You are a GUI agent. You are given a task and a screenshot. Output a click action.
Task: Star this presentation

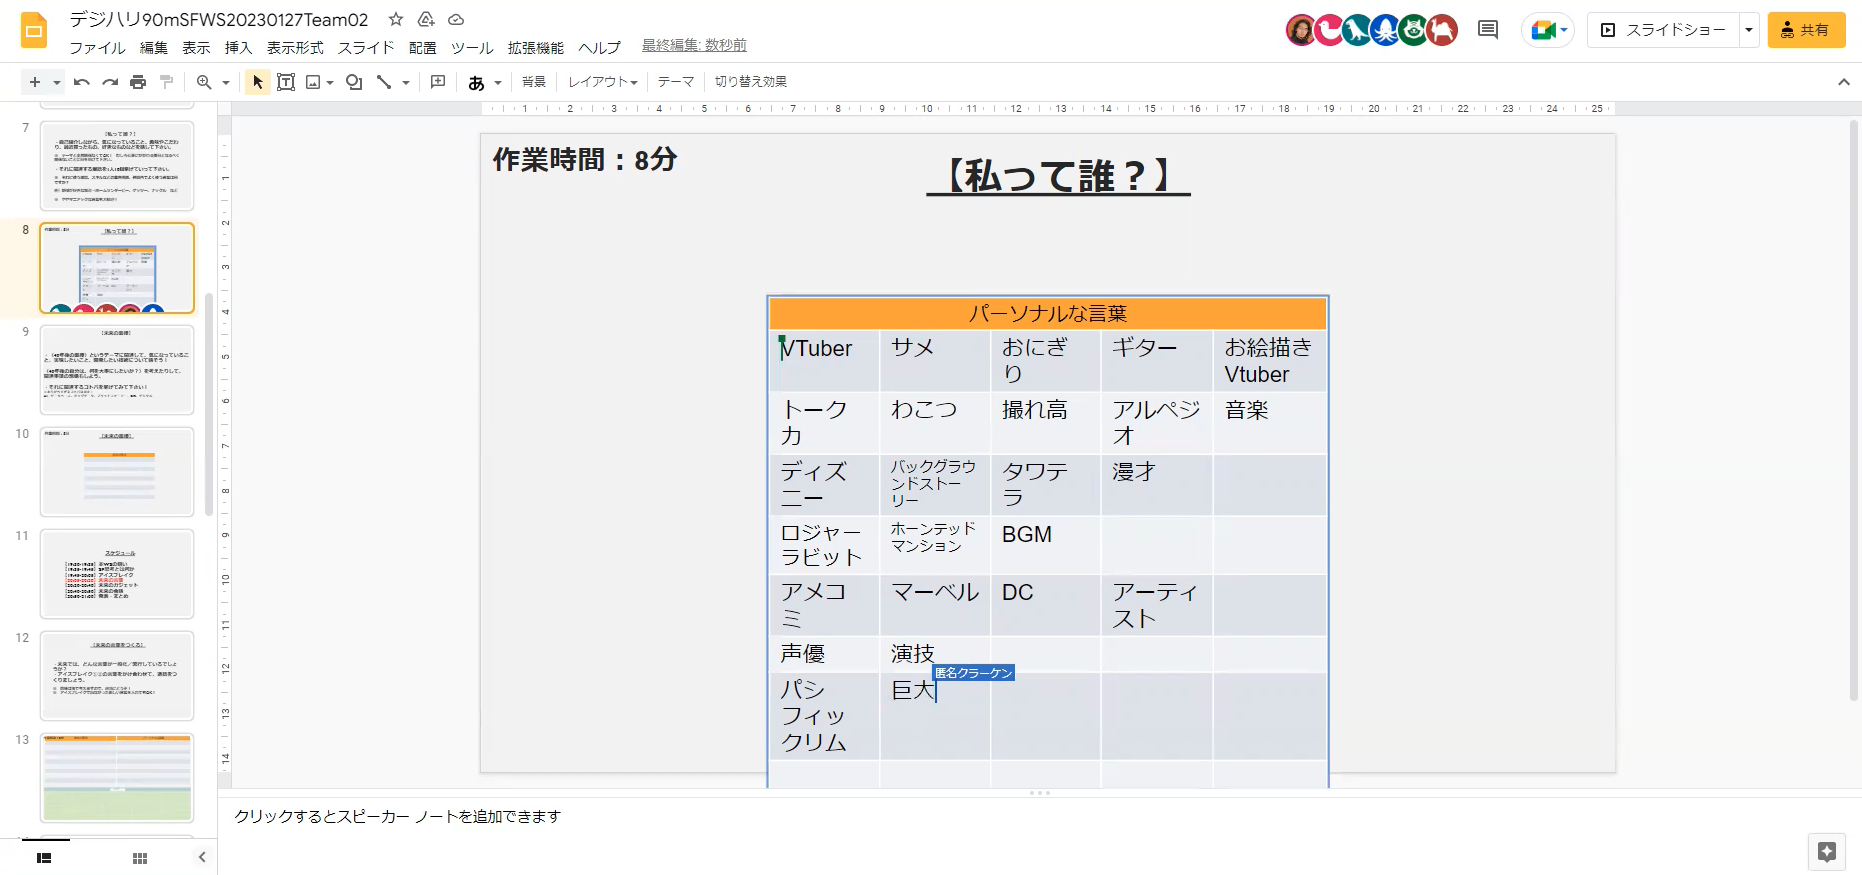(x=396, y=19)
